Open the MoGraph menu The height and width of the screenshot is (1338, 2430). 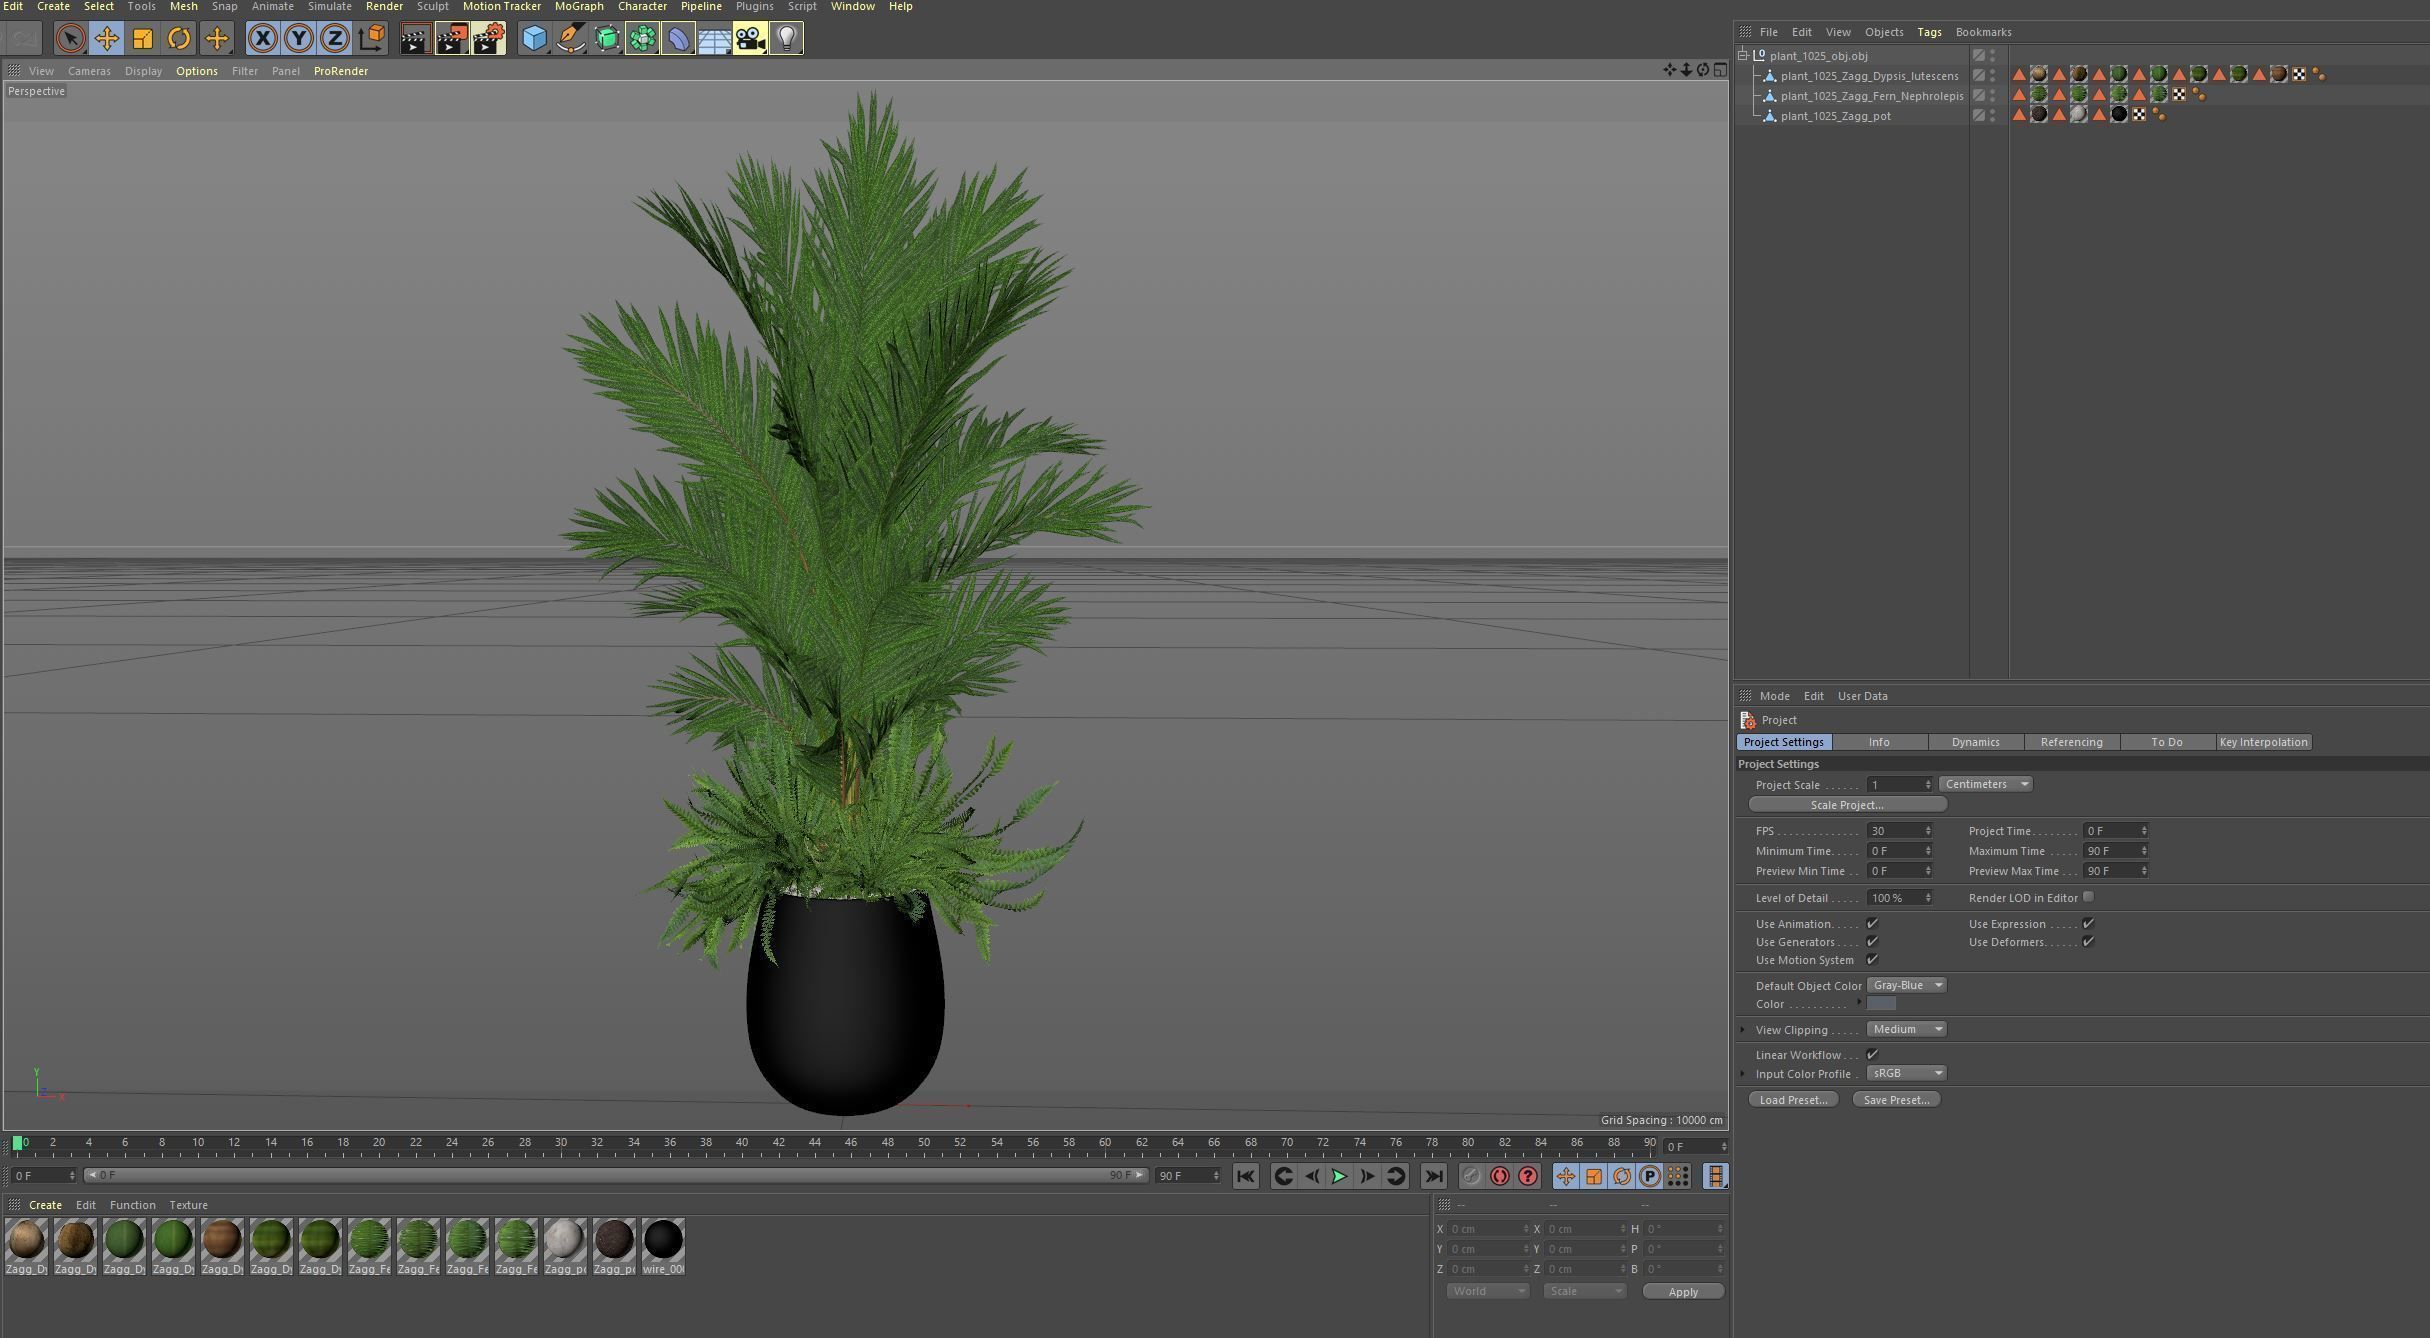[x=579, y=6]
